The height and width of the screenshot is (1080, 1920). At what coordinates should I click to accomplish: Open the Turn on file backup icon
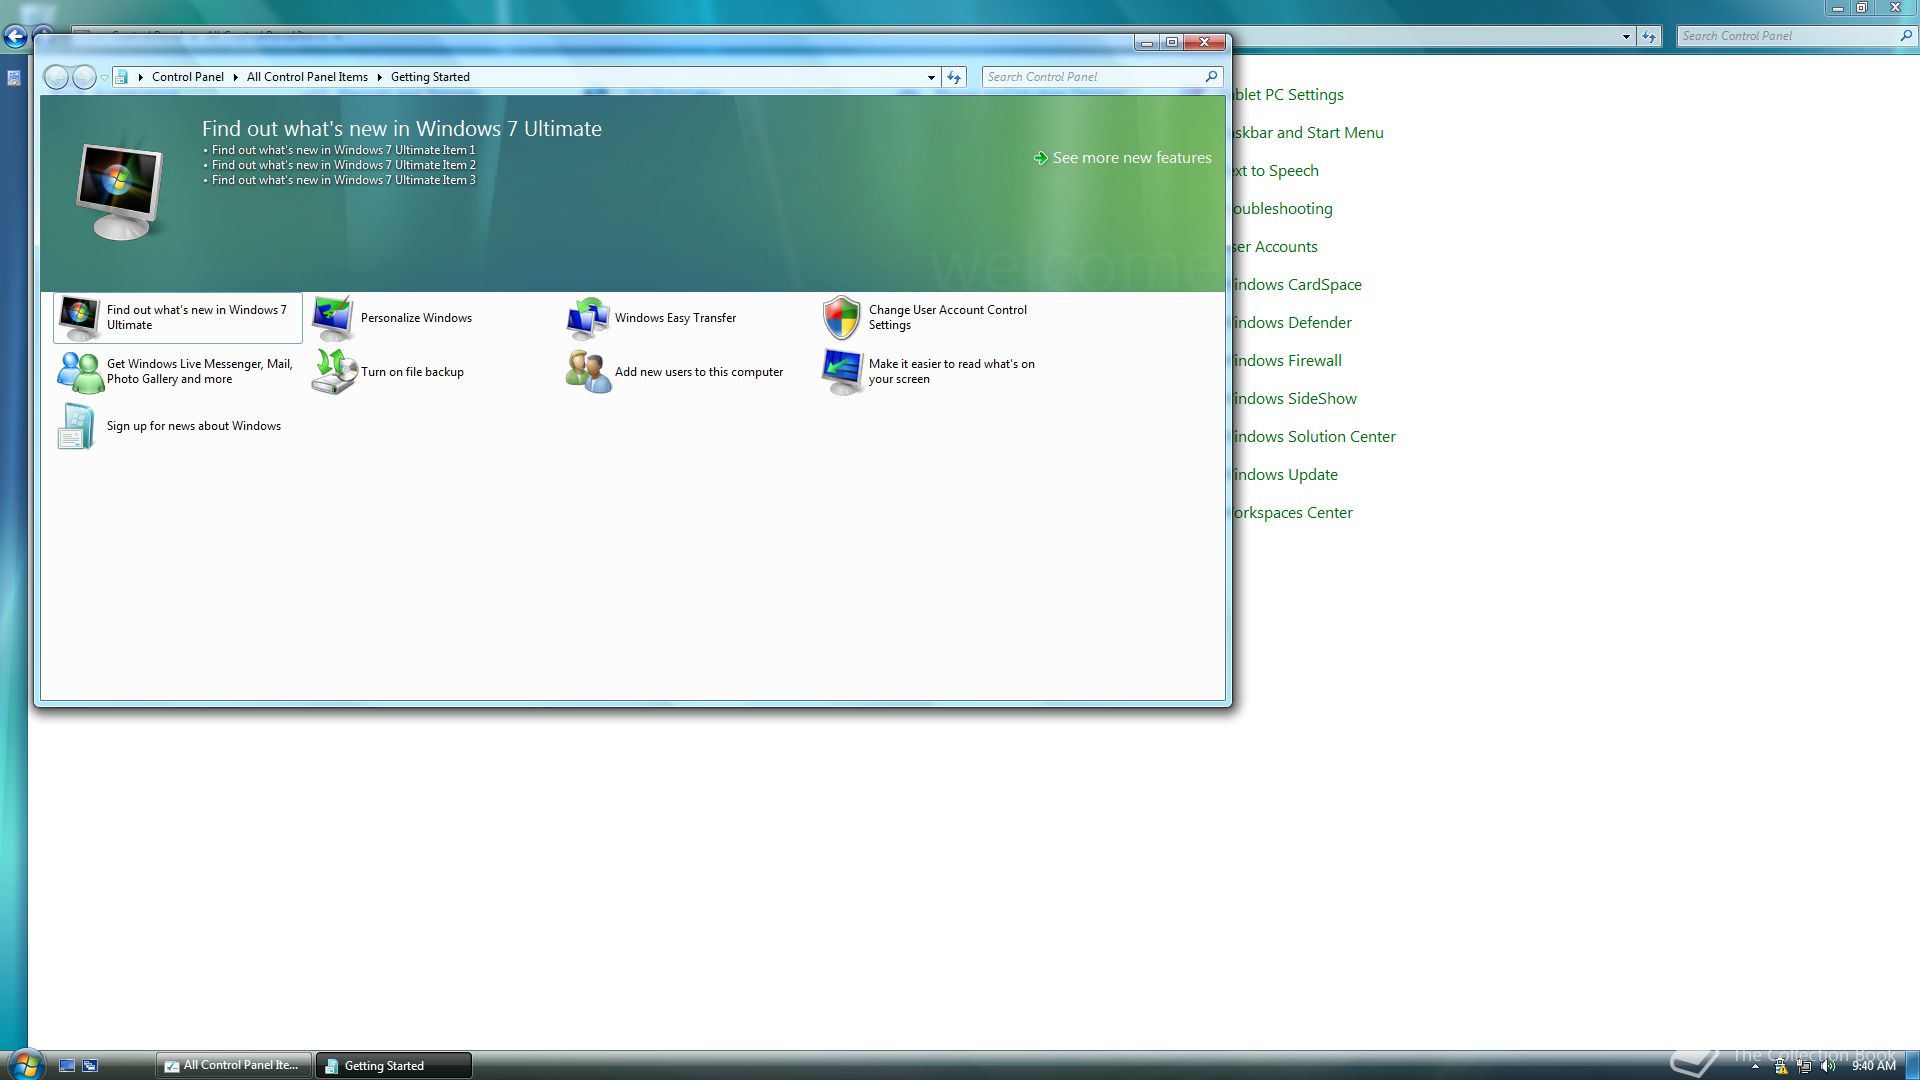coord(333,372)
